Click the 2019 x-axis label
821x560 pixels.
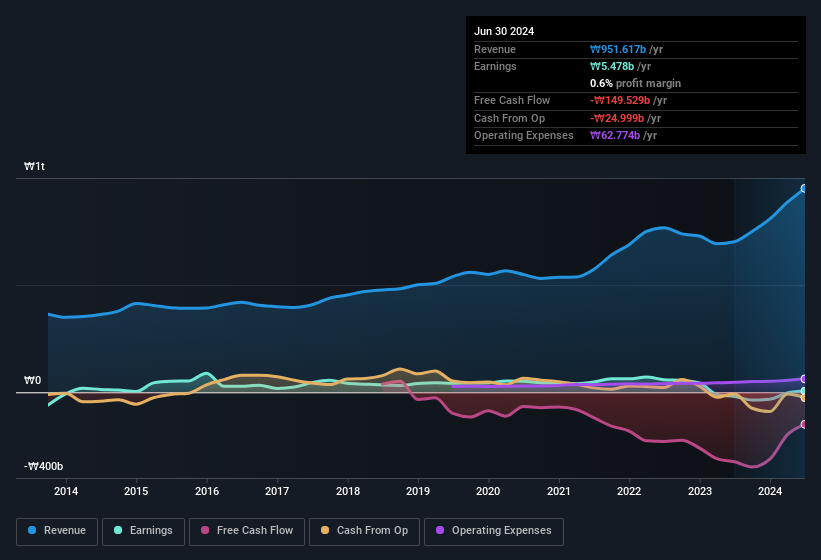point(418,491)
